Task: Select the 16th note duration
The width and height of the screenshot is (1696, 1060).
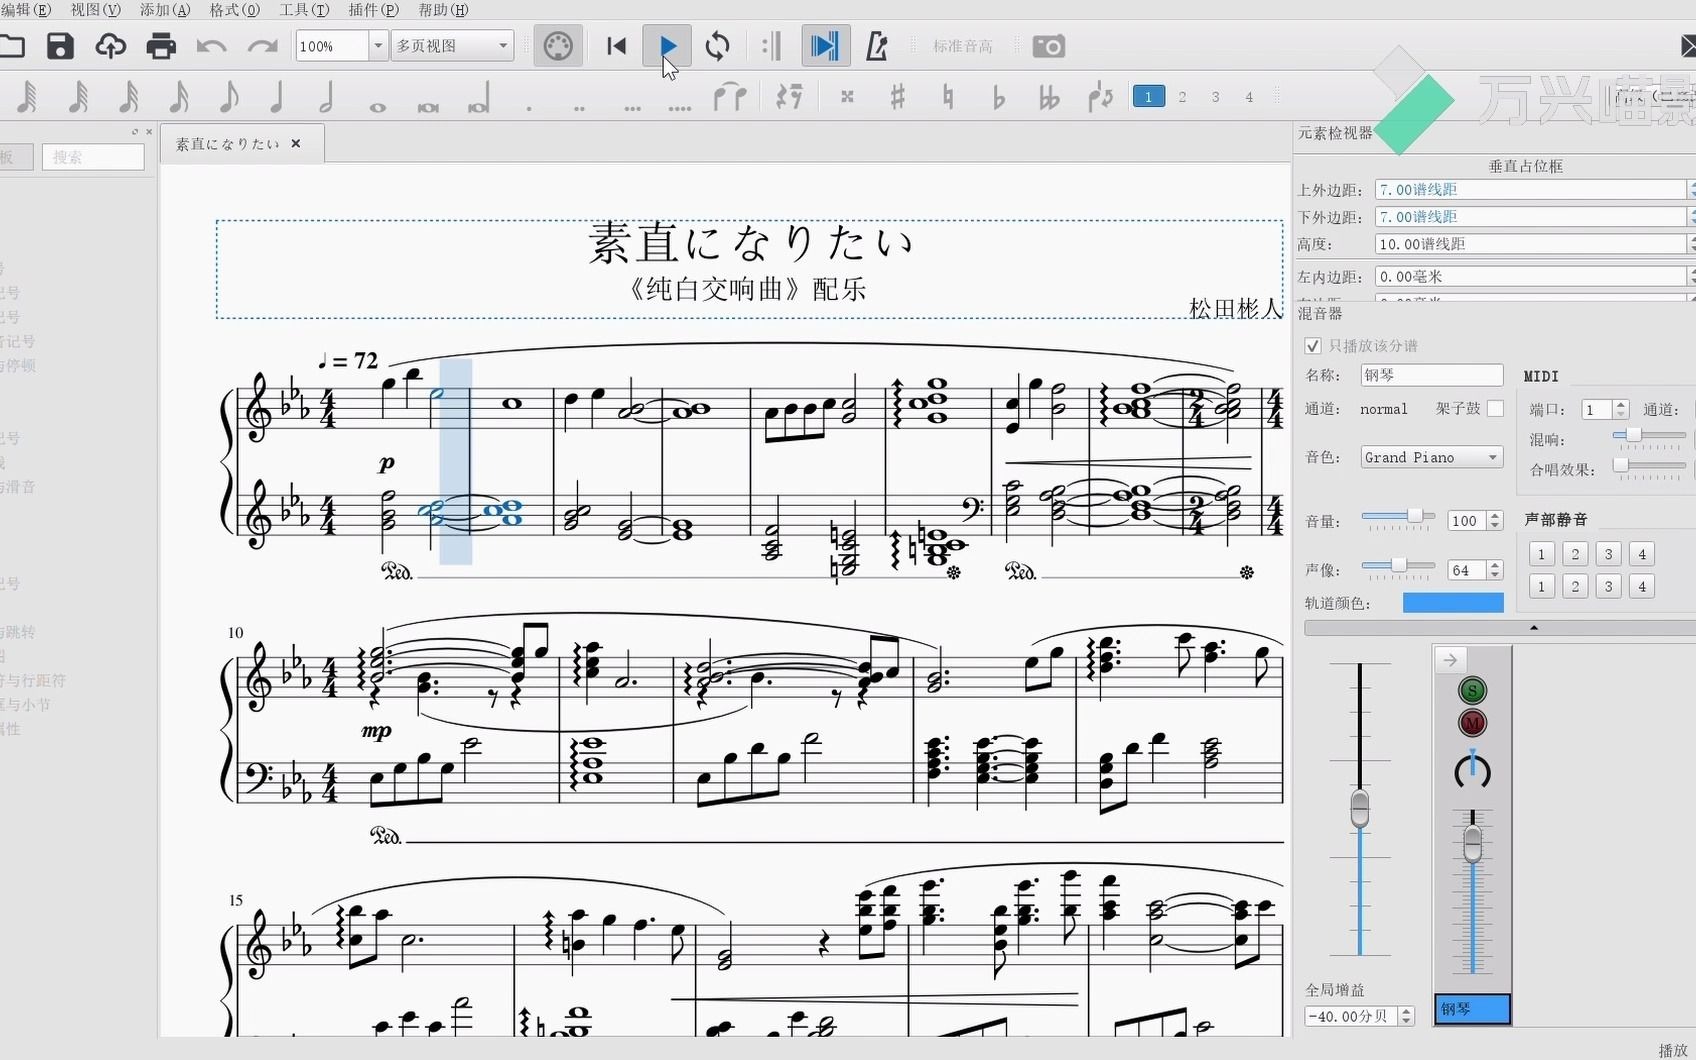Action: 178,97
